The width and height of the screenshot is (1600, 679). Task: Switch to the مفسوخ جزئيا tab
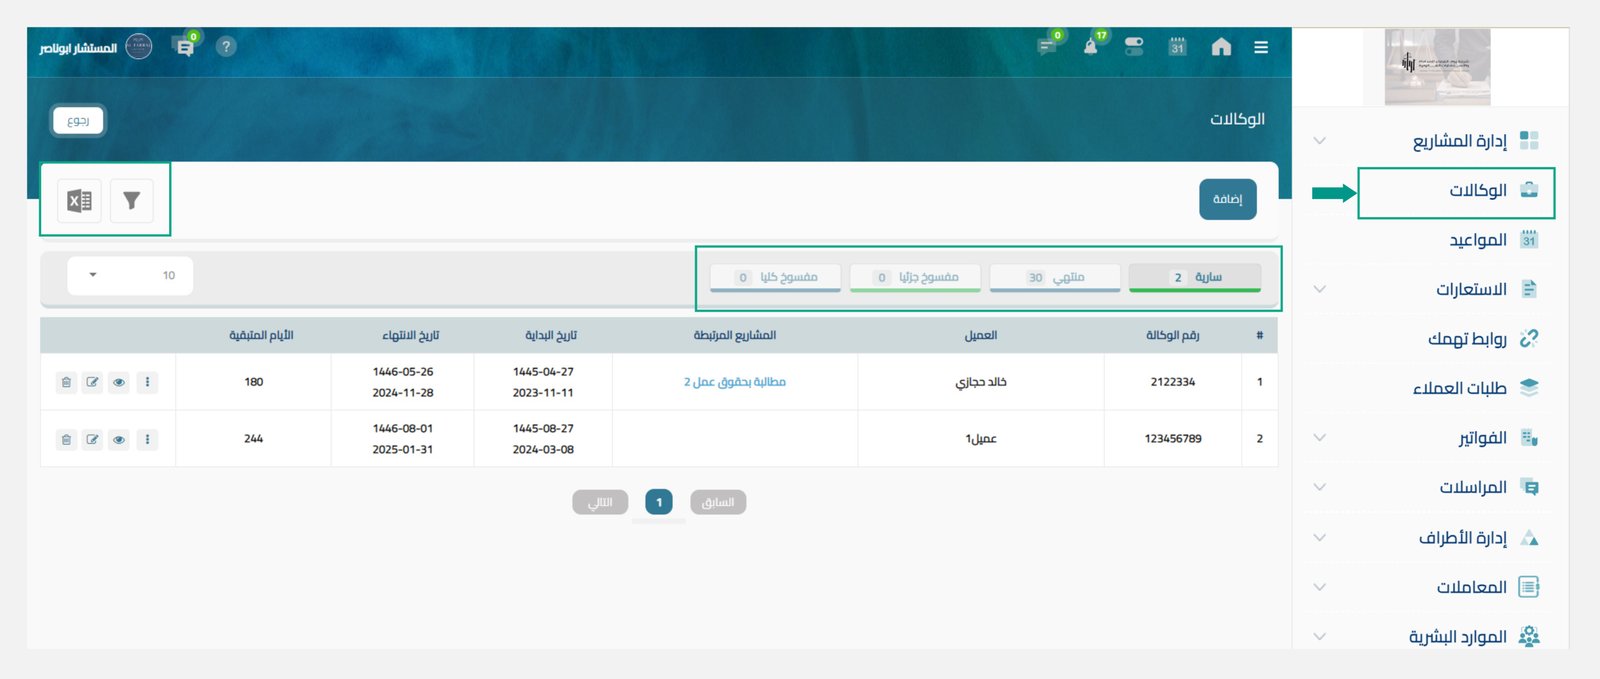pyautogui.click(x=915, y=277)
